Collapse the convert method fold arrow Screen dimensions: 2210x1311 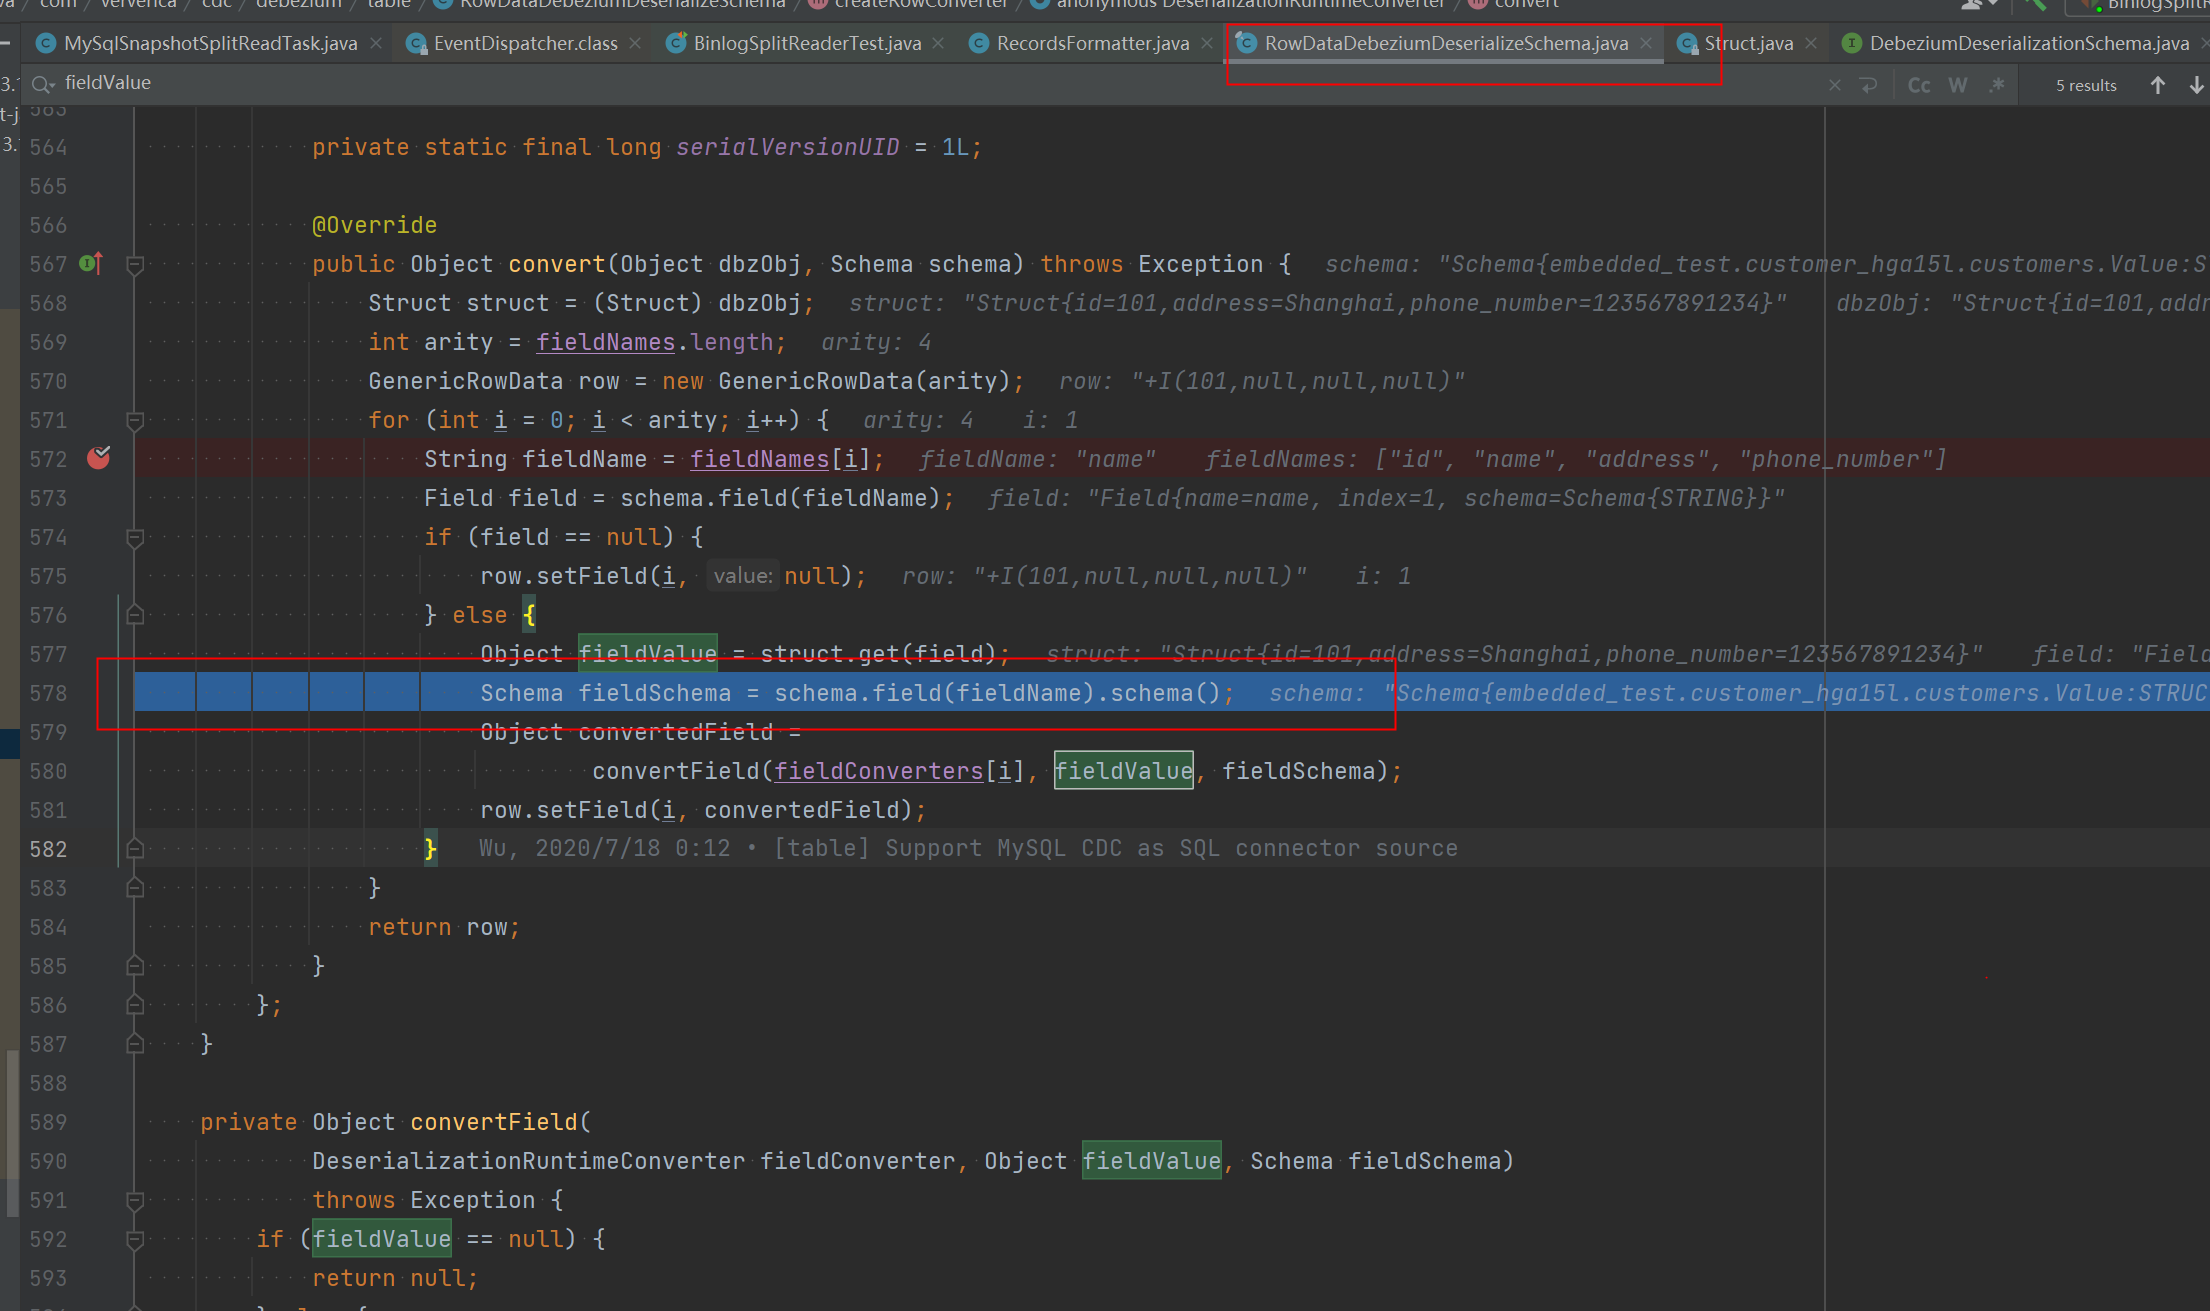pos(134,264)
